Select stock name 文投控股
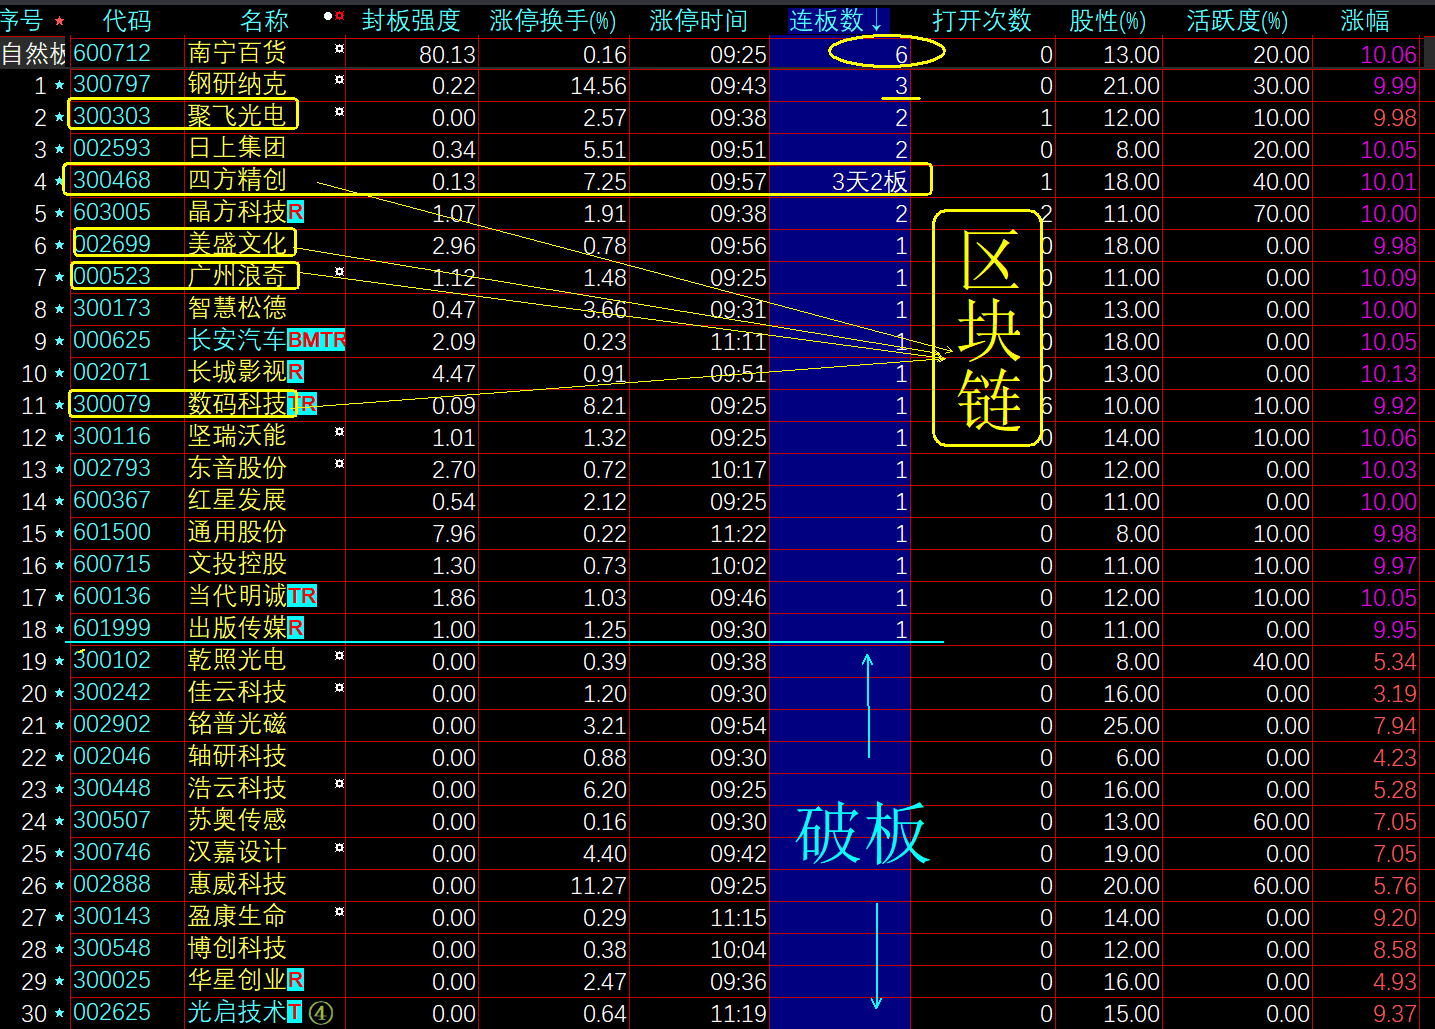The image size is (1435, 1029). coord(237,564)
